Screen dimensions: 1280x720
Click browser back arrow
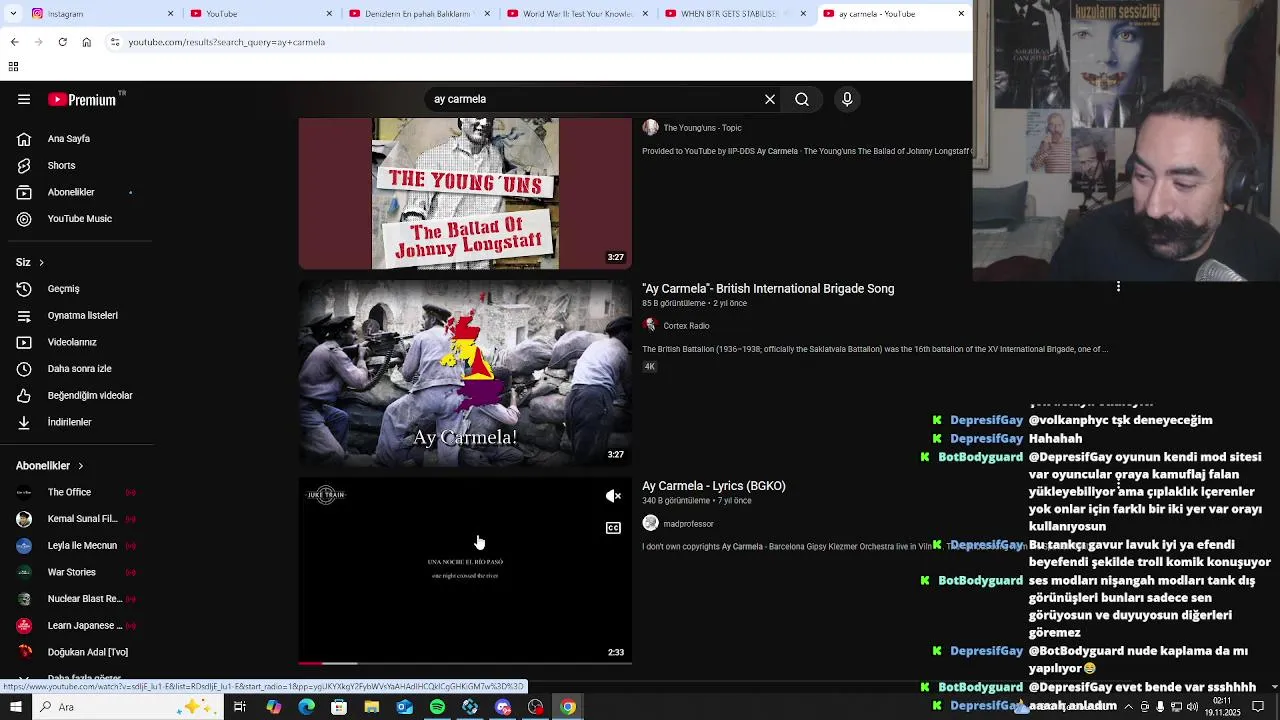coord(14,42)
